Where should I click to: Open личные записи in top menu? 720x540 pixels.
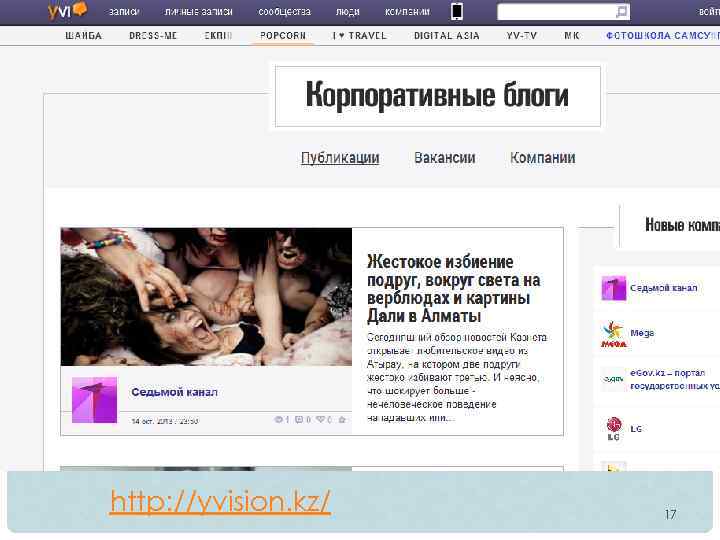pyautogui.click(x=199, y=12)
